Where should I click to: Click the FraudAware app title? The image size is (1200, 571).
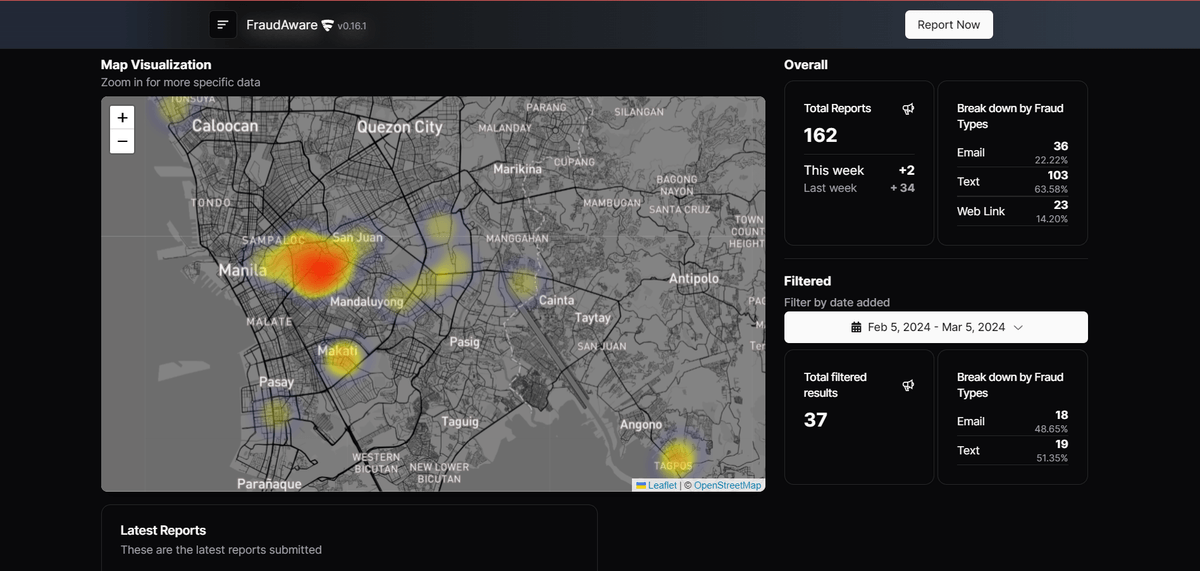pos(282,25)
